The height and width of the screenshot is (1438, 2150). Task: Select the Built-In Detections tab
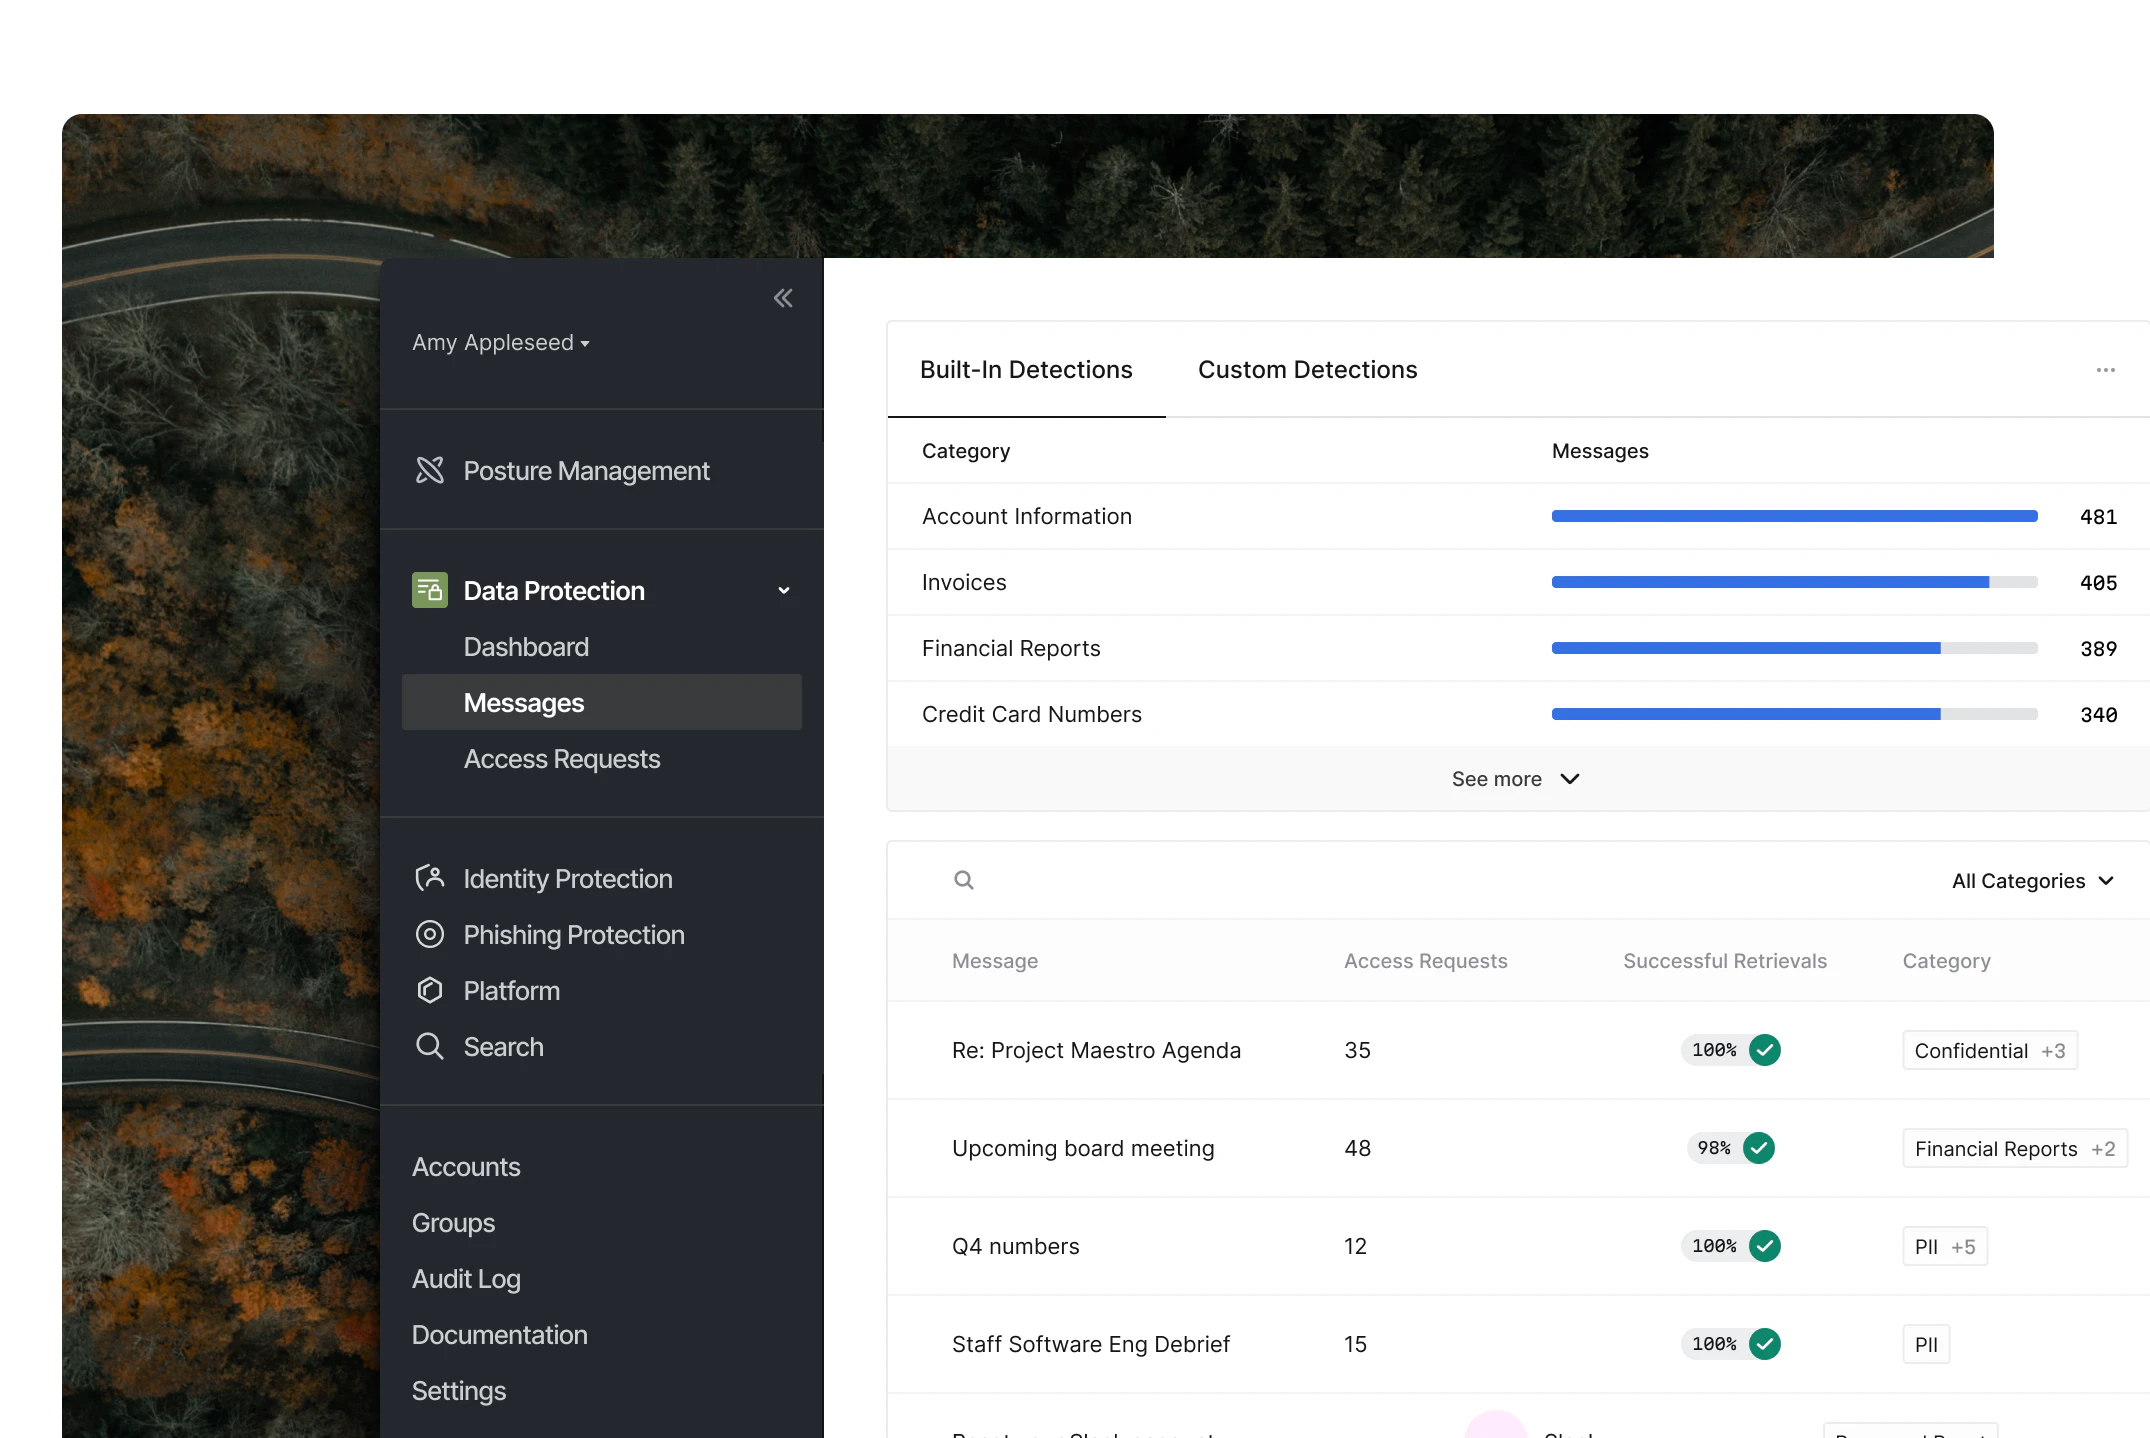tap(1026, 369)
